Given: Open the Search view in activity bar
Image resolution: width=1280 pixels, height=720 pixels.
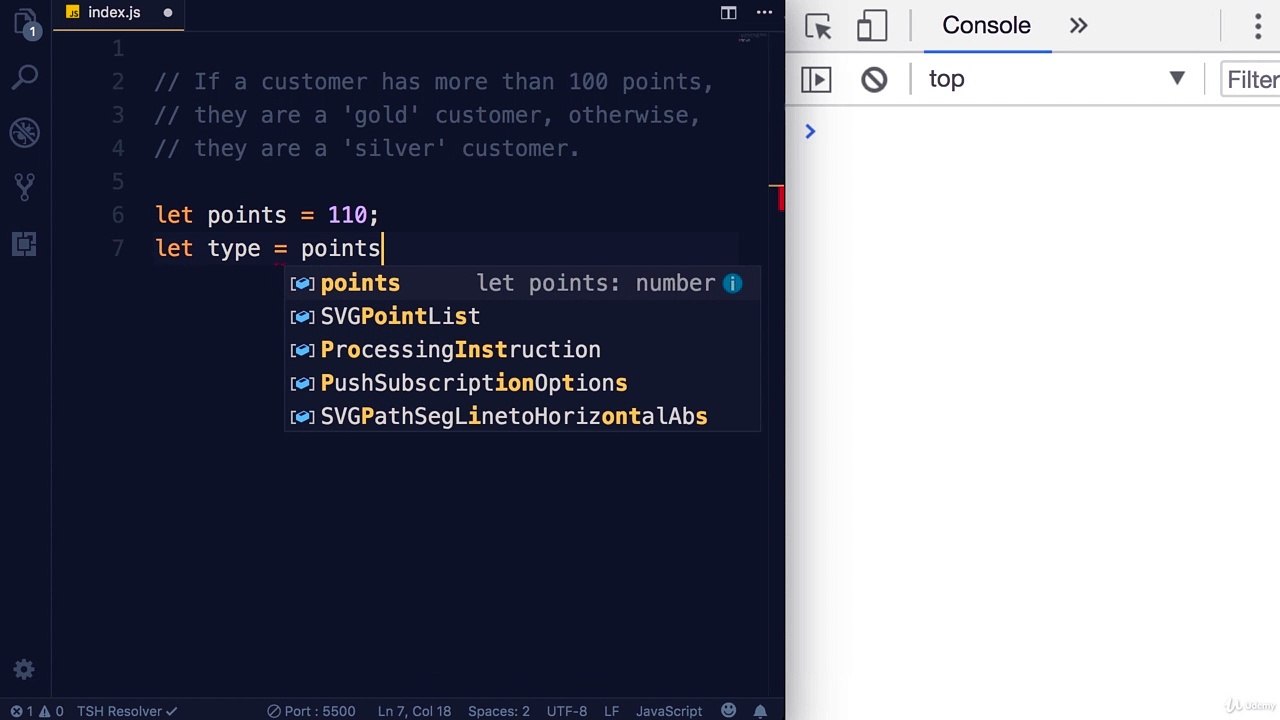Looking at the screenshot, I should (25, 76).
